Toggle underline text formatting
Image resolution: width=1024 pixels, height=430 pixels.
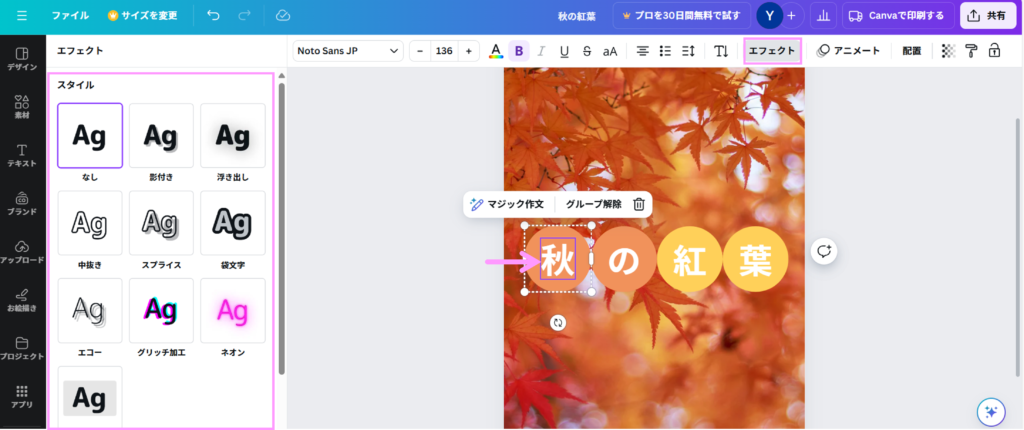564,51
